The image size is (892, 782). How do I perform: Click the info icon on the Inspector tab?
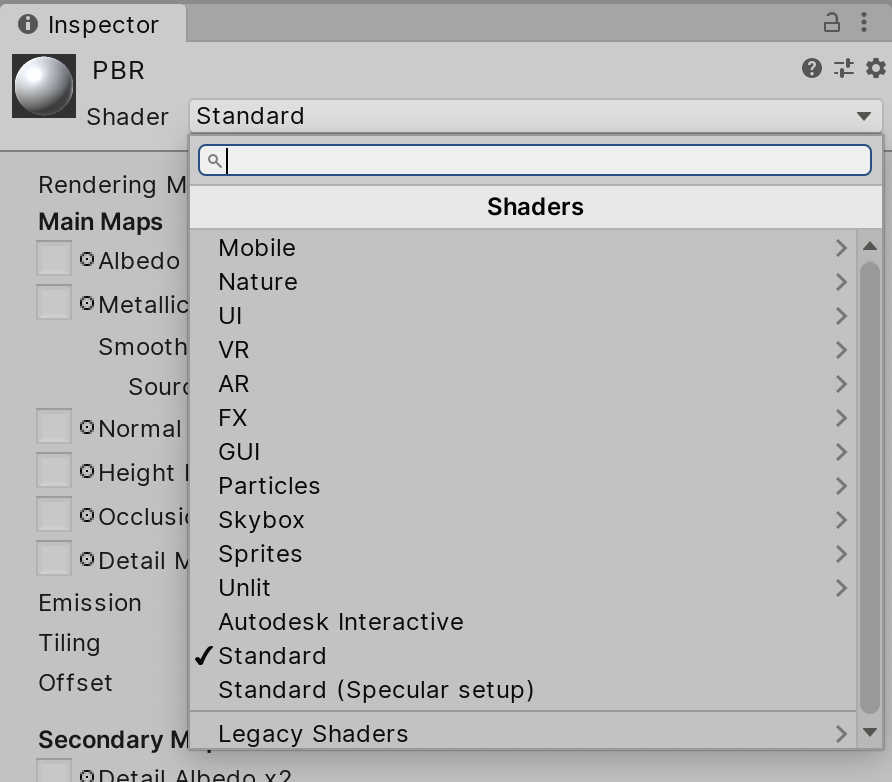point(26,22)
